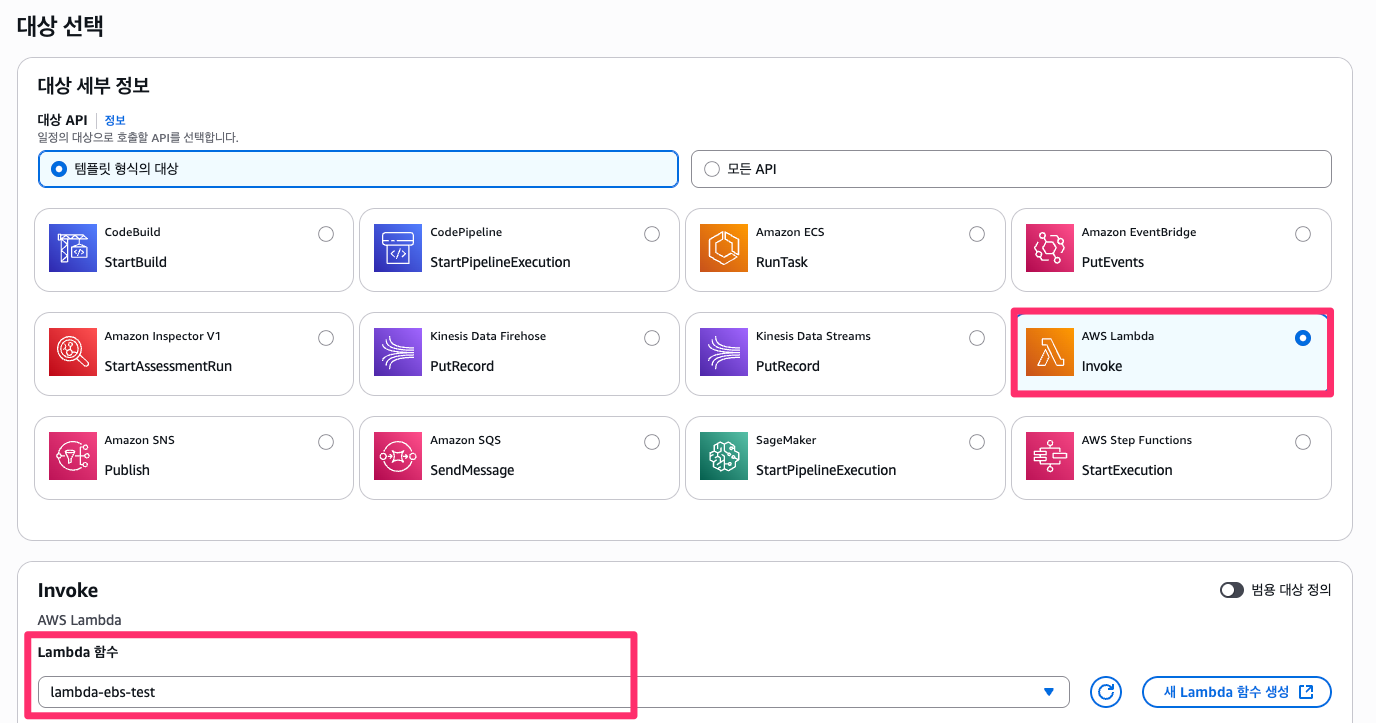The height and width of the screenshot is (723, 1376).
Task: Click the CodeBuild service icon
Action: click(x=73, y=248)
